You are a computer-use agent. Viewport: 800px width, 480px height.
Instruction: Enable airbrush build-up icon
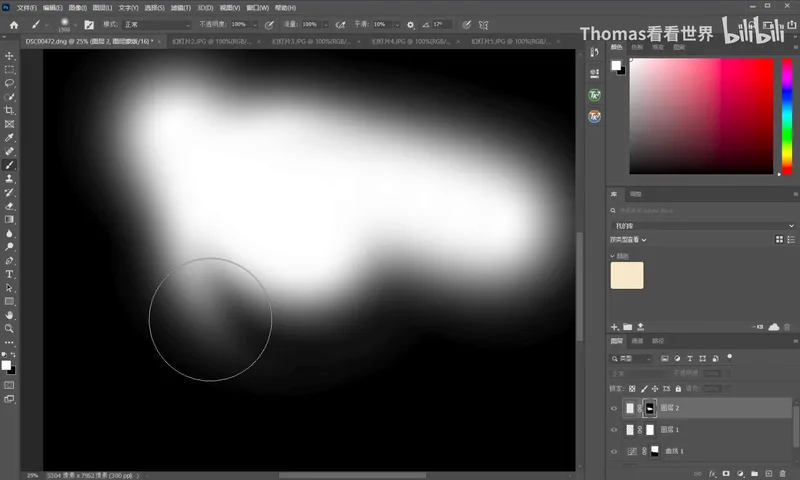tap(340, 24)
